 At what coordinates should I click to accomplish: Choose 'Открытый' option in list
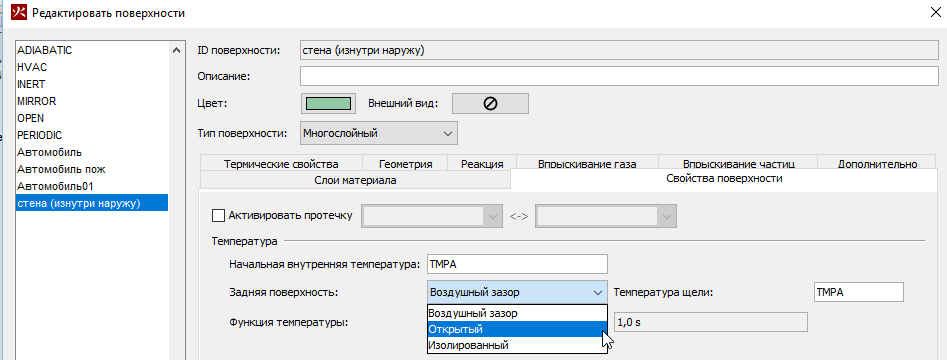516,330
